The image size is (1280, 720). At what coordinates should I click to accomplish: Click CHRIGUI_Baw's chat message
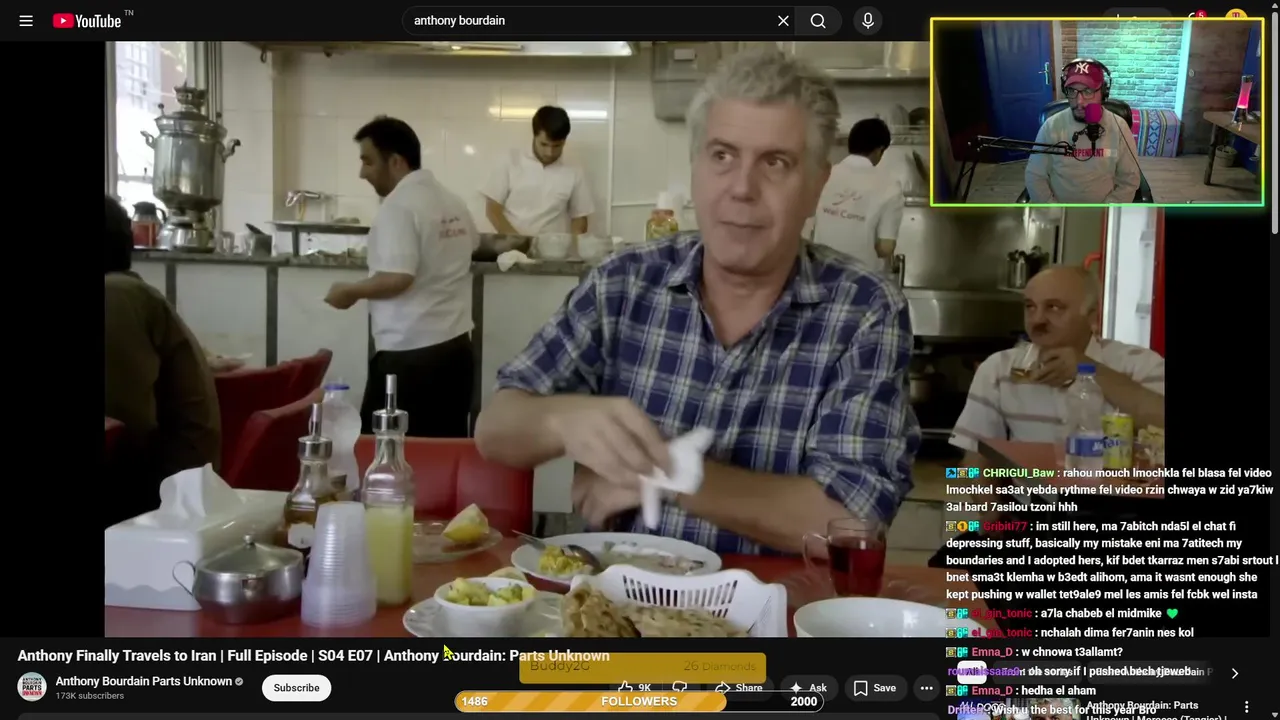(1110, 490)
